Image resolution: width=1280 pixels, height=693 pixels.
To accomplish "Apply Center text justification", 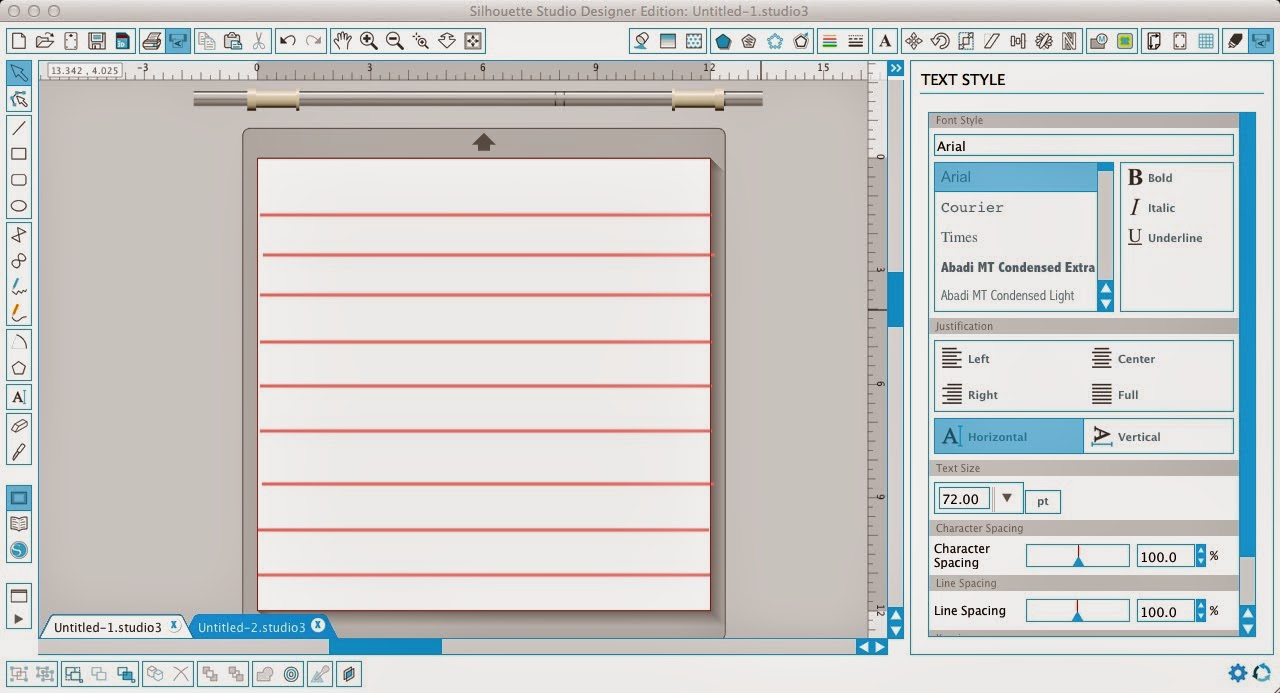I will (x=1128, y=358).
